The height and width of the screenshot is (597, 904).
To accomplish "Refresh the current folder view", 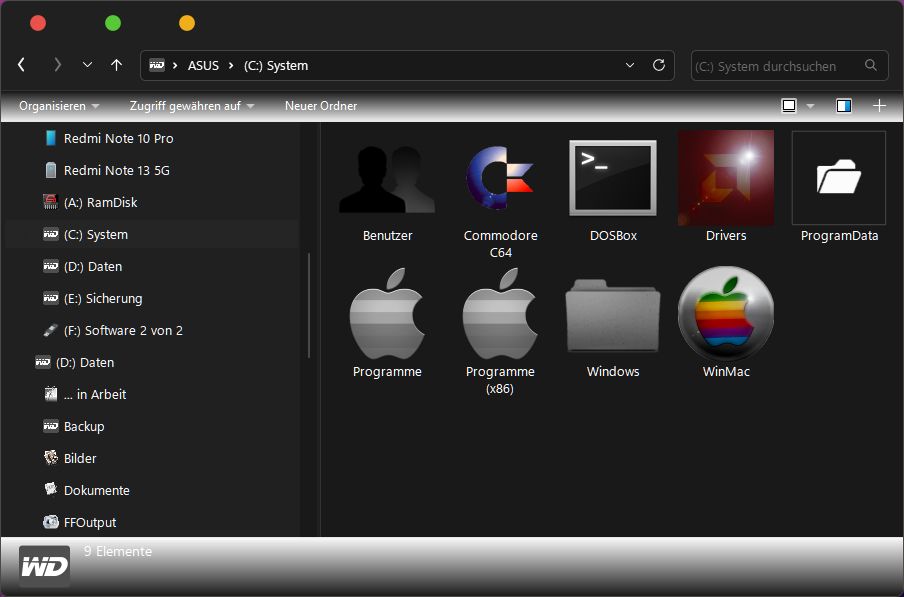I will tap(659, 65).
